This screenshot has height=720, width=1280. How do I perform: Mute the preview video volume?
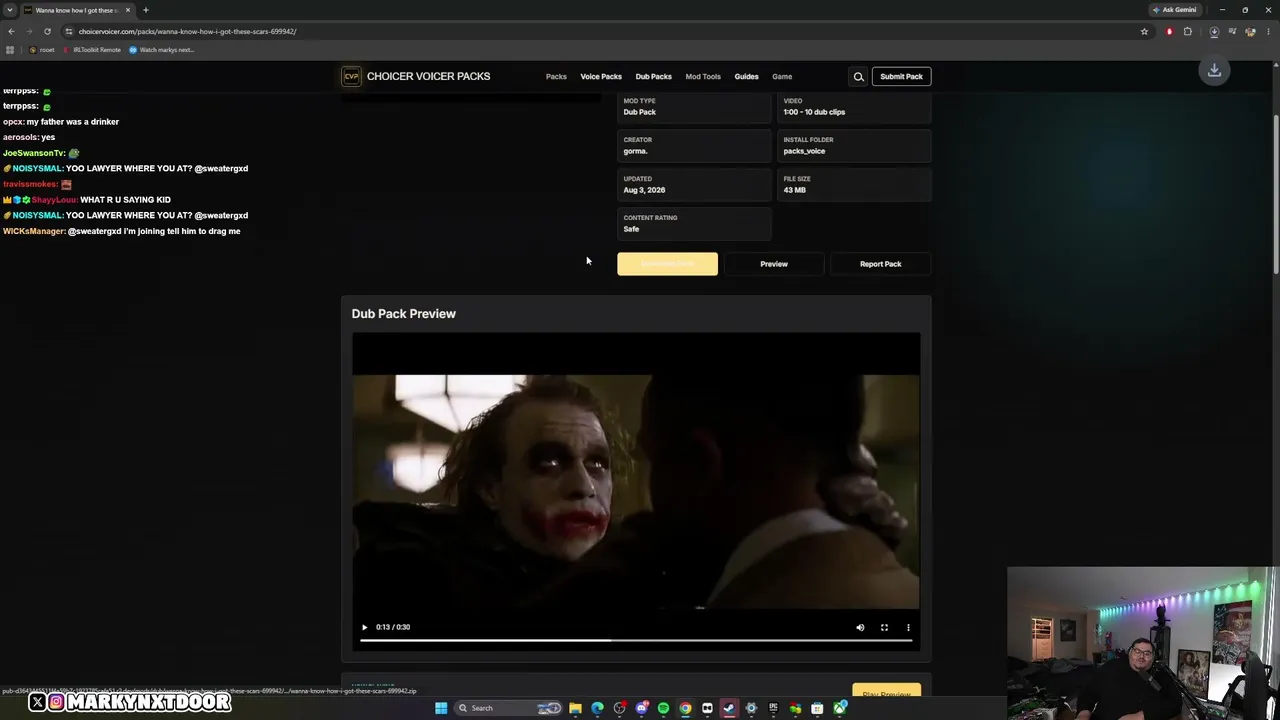(860, 627)
